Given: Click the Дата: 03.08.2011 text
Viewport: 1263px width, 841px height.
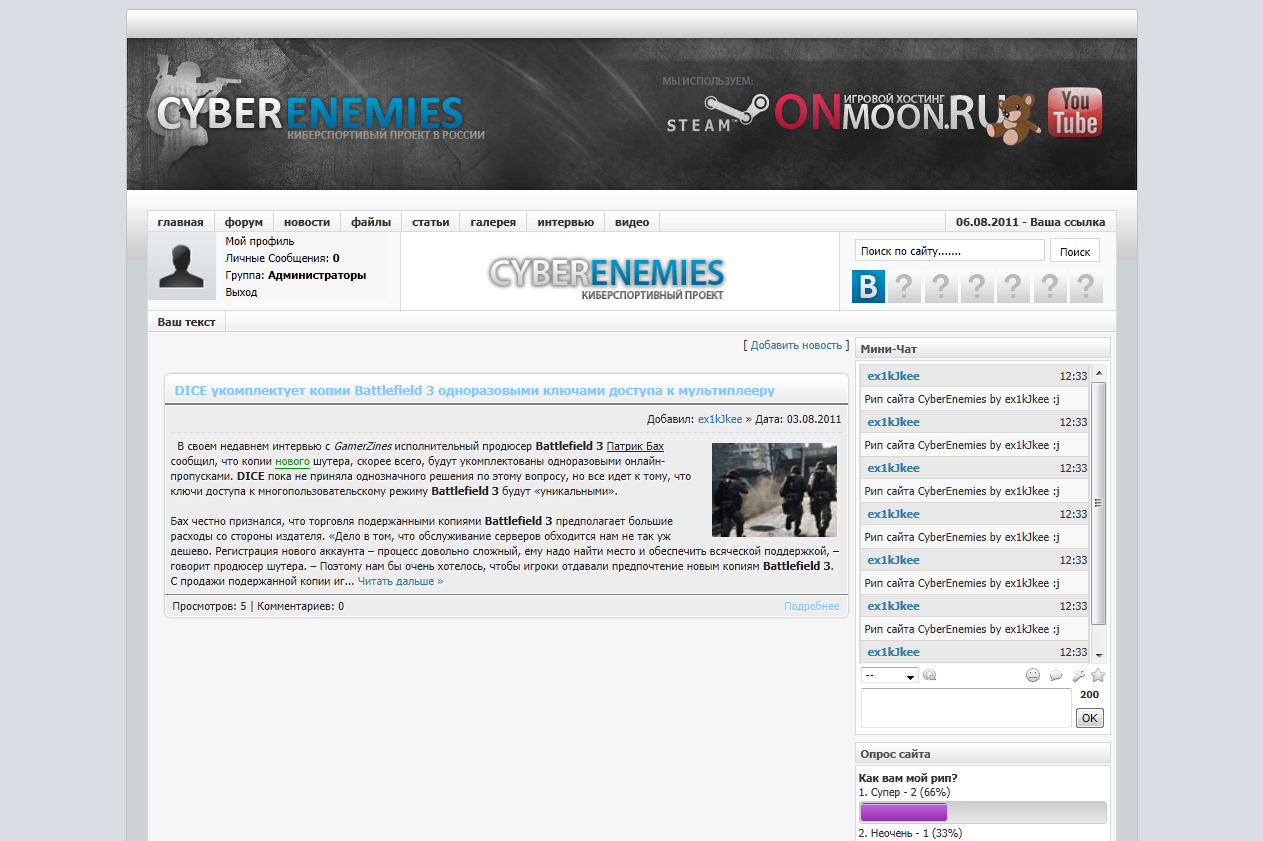Looking at the screenshot, I should point(798,419).
